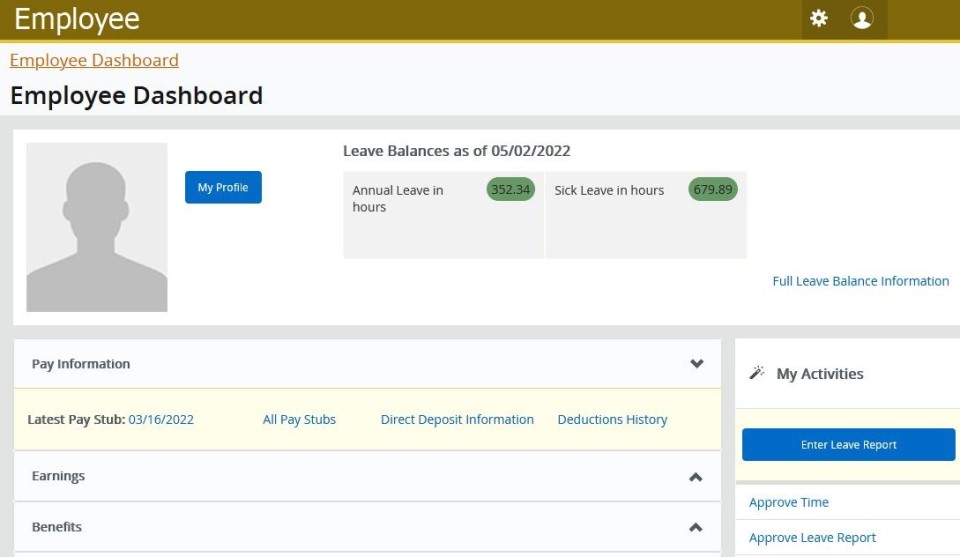Open My Profile
The width and height of the screenshot is (960, 557).
coord(223,187)
